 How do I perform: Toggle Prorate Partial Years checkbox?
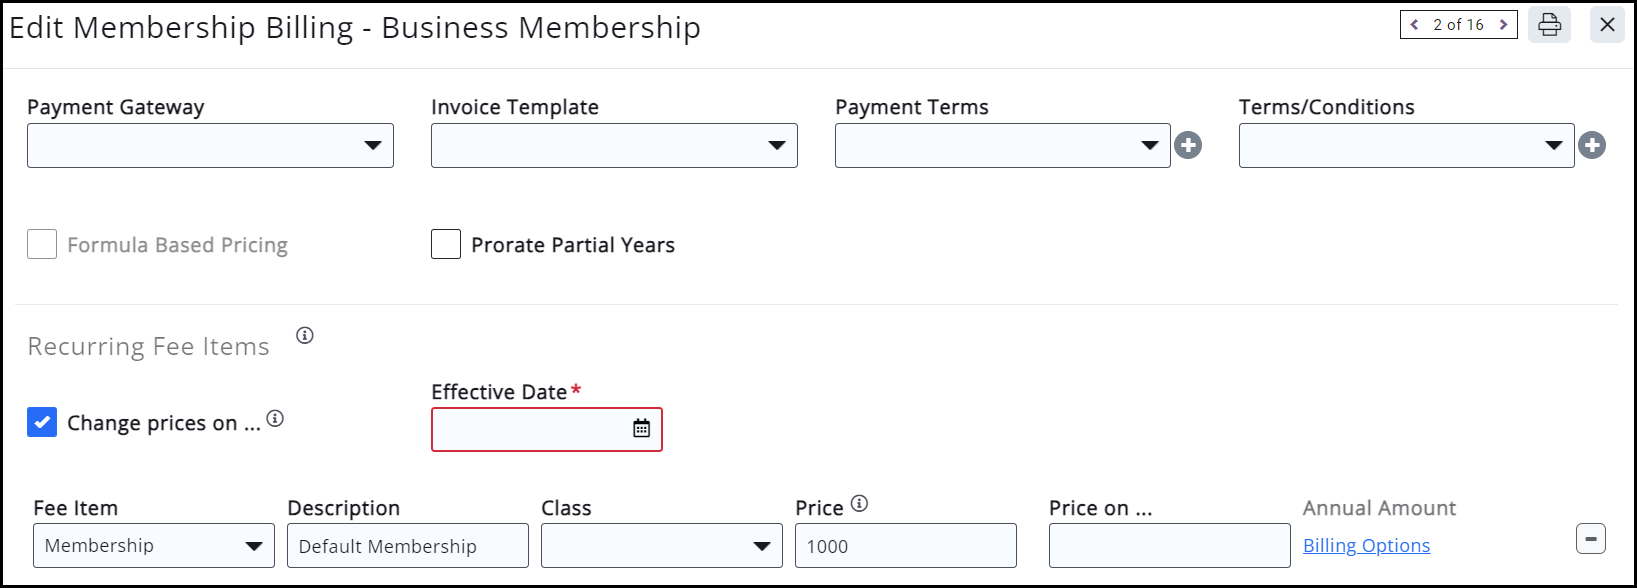(x=446, y=245)
